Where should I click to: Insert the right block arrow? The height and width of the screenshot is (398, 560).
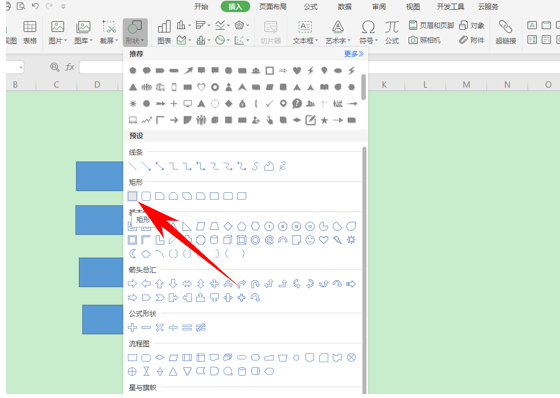[x=132, y=284]
